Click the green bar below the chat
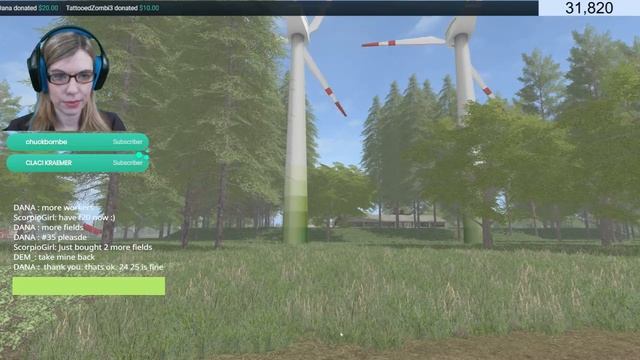Image resolution: width=640 pixels, height=360 pixels. point(89,286)
